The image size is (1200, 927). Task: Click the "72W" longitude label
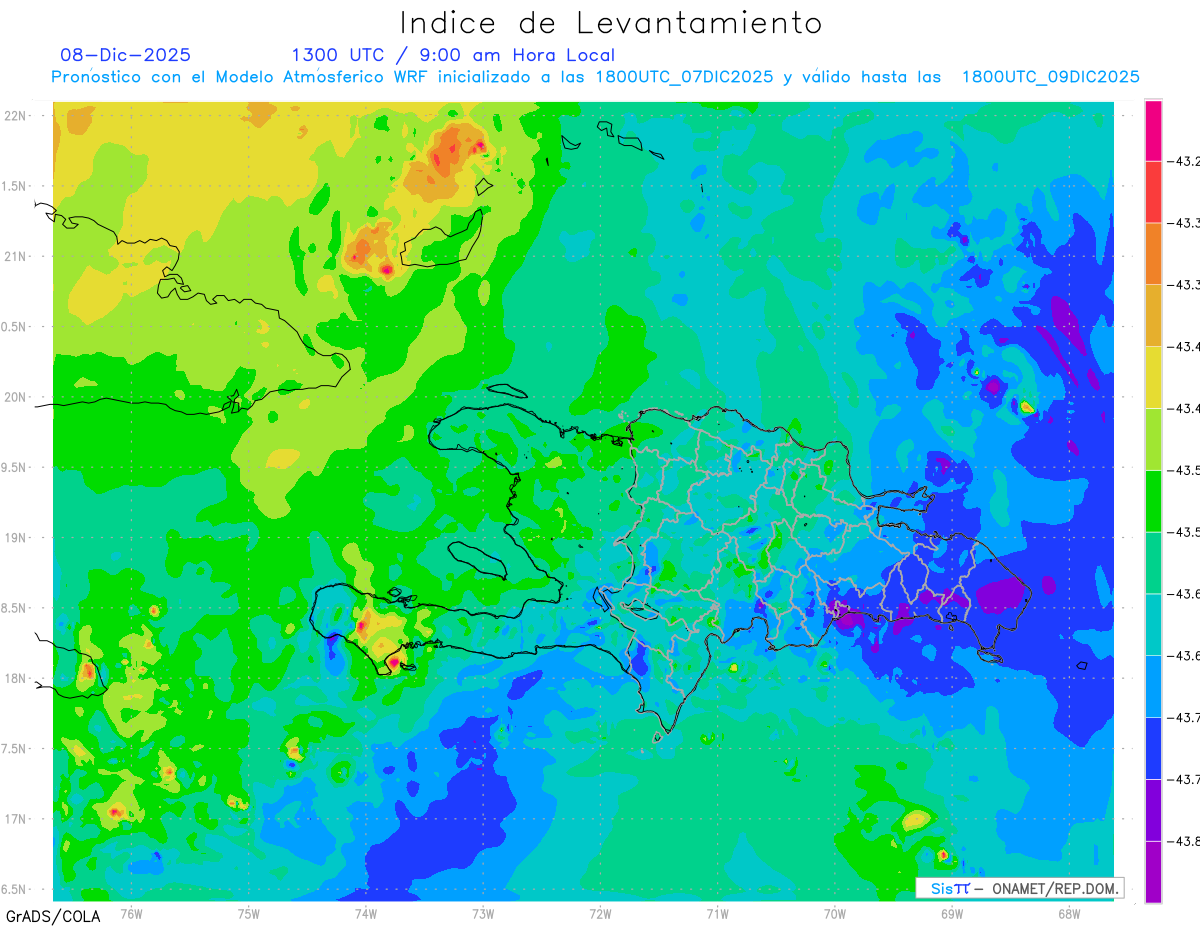600,913
